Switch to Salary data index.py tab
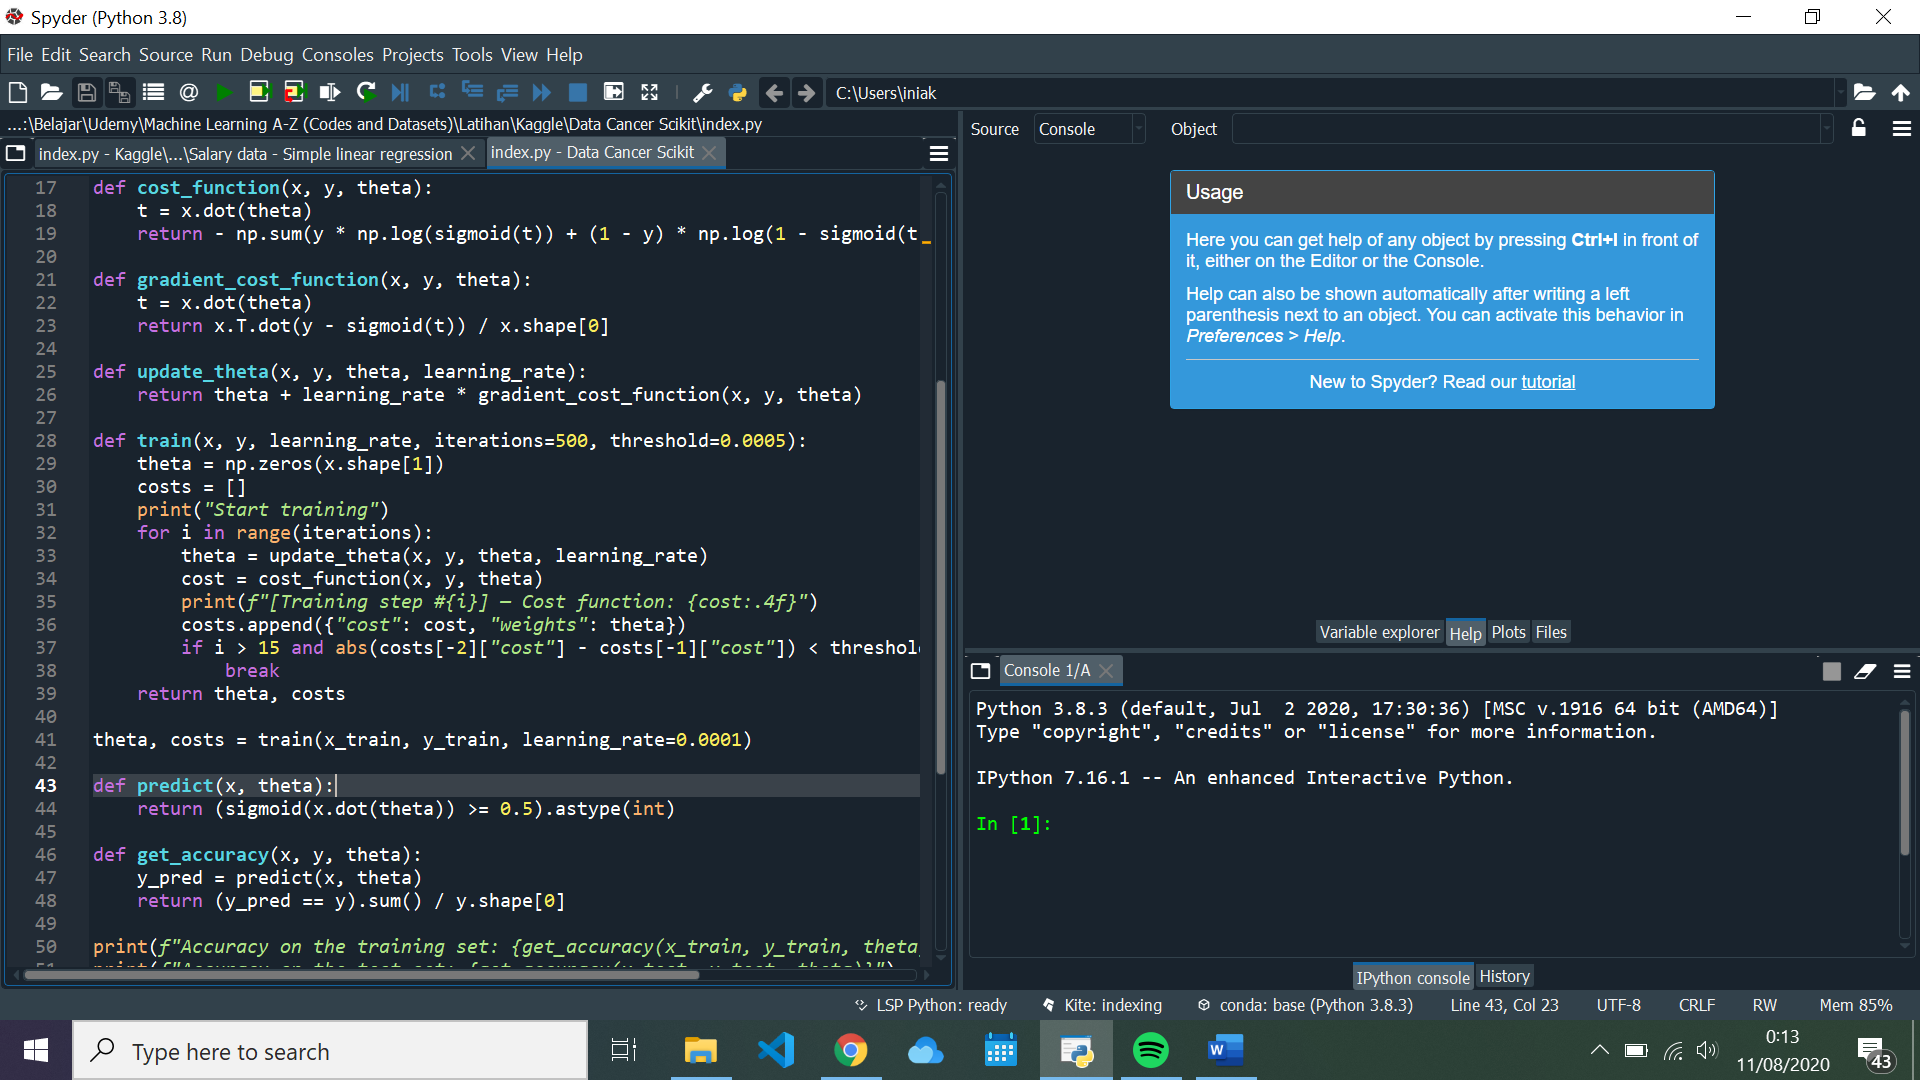 tap(245, 154)
